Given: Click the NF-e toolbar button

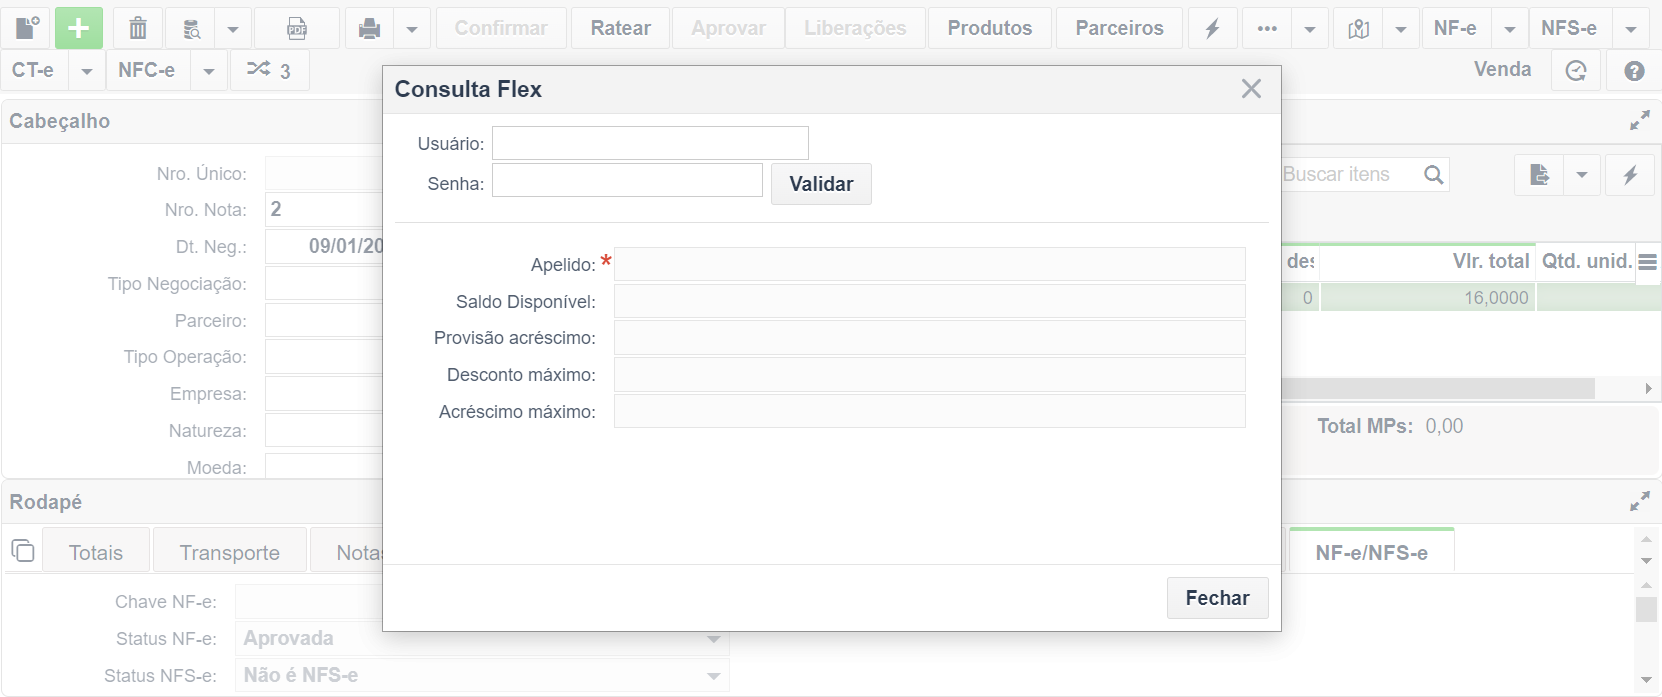Looking at the screenshot, I should [x=1455, y=28].
